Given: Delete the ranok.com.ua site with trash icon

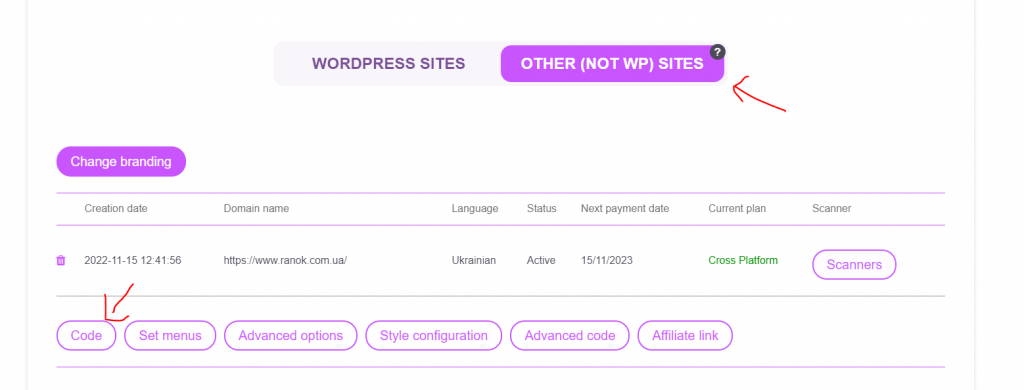Looking at the screenshot, I should [61, 261].
